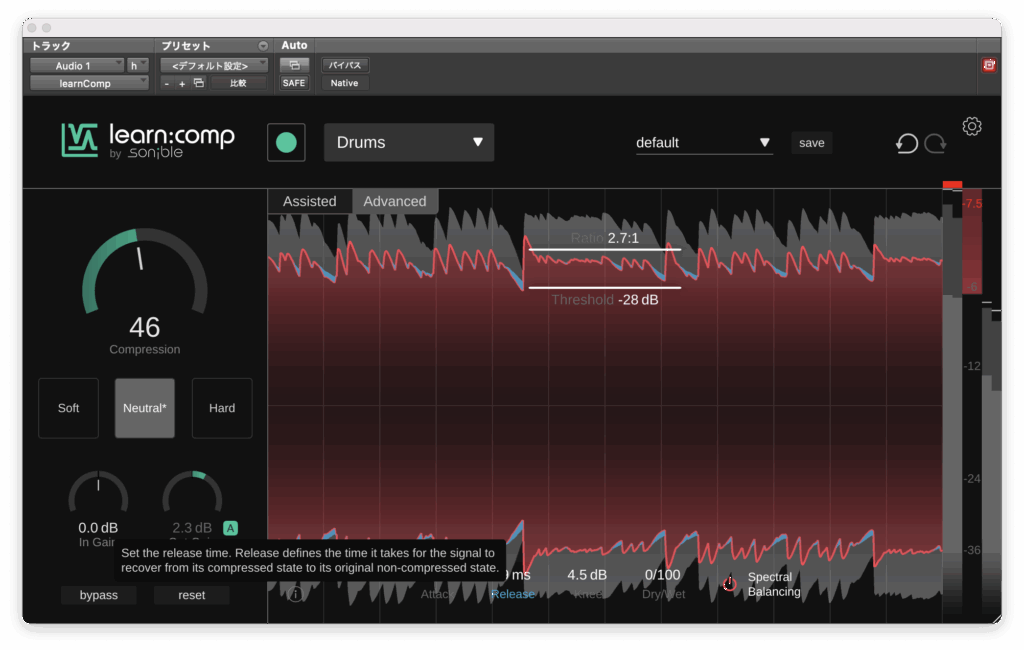Toggle the Spectral Balancing power icon
This screenshot has width=1024, height=650.
[x=729, y=583]
